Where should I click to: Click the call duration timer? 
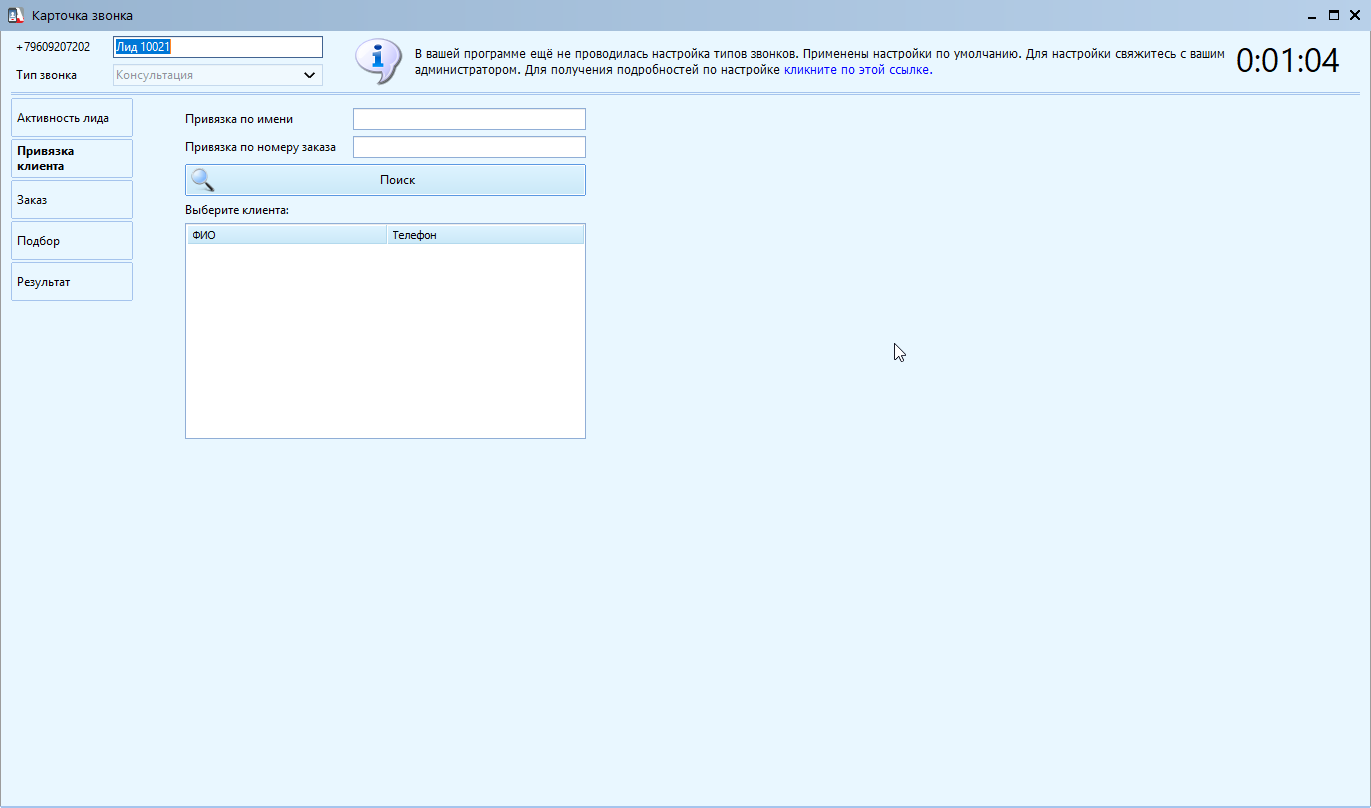coord(1287,61)
